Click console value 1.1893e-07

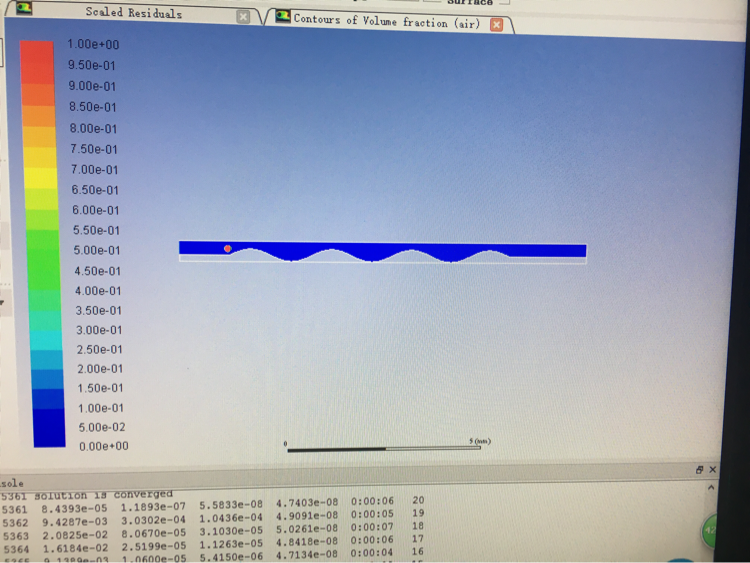pyautogui.click(x=153, y=507)
